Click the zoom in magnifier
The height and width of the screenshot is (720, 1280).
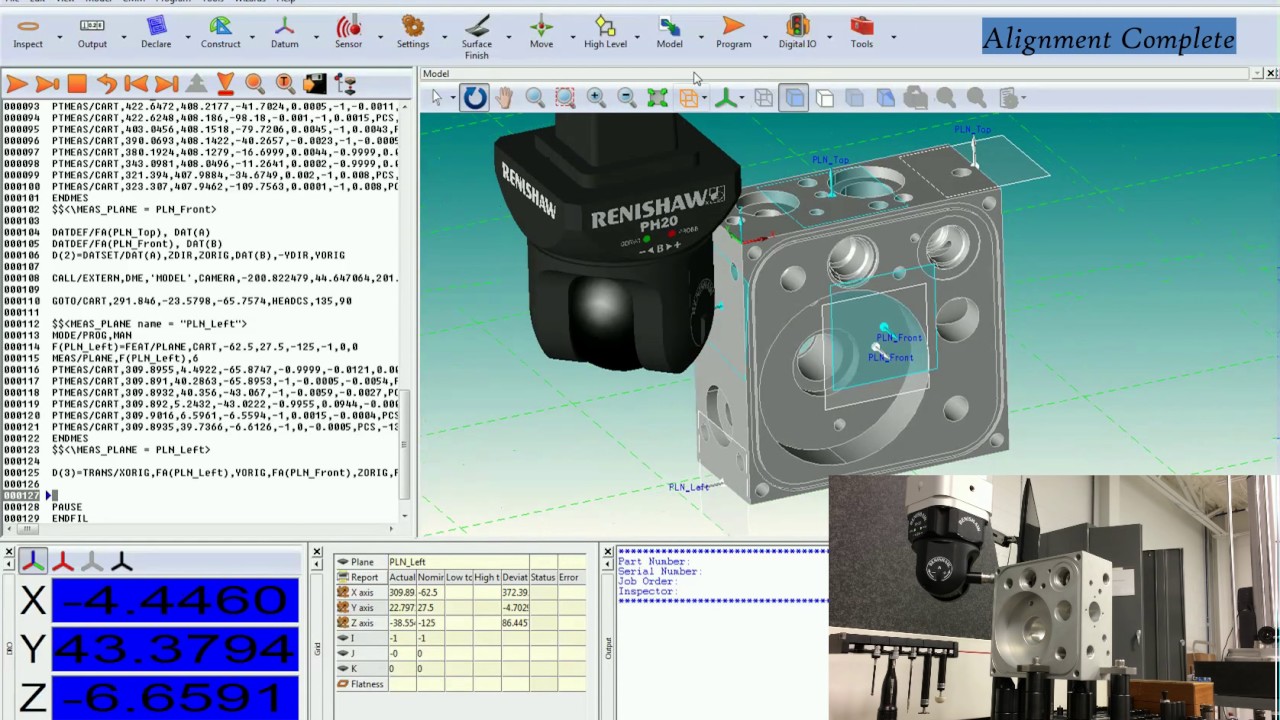tap(596, 97)
